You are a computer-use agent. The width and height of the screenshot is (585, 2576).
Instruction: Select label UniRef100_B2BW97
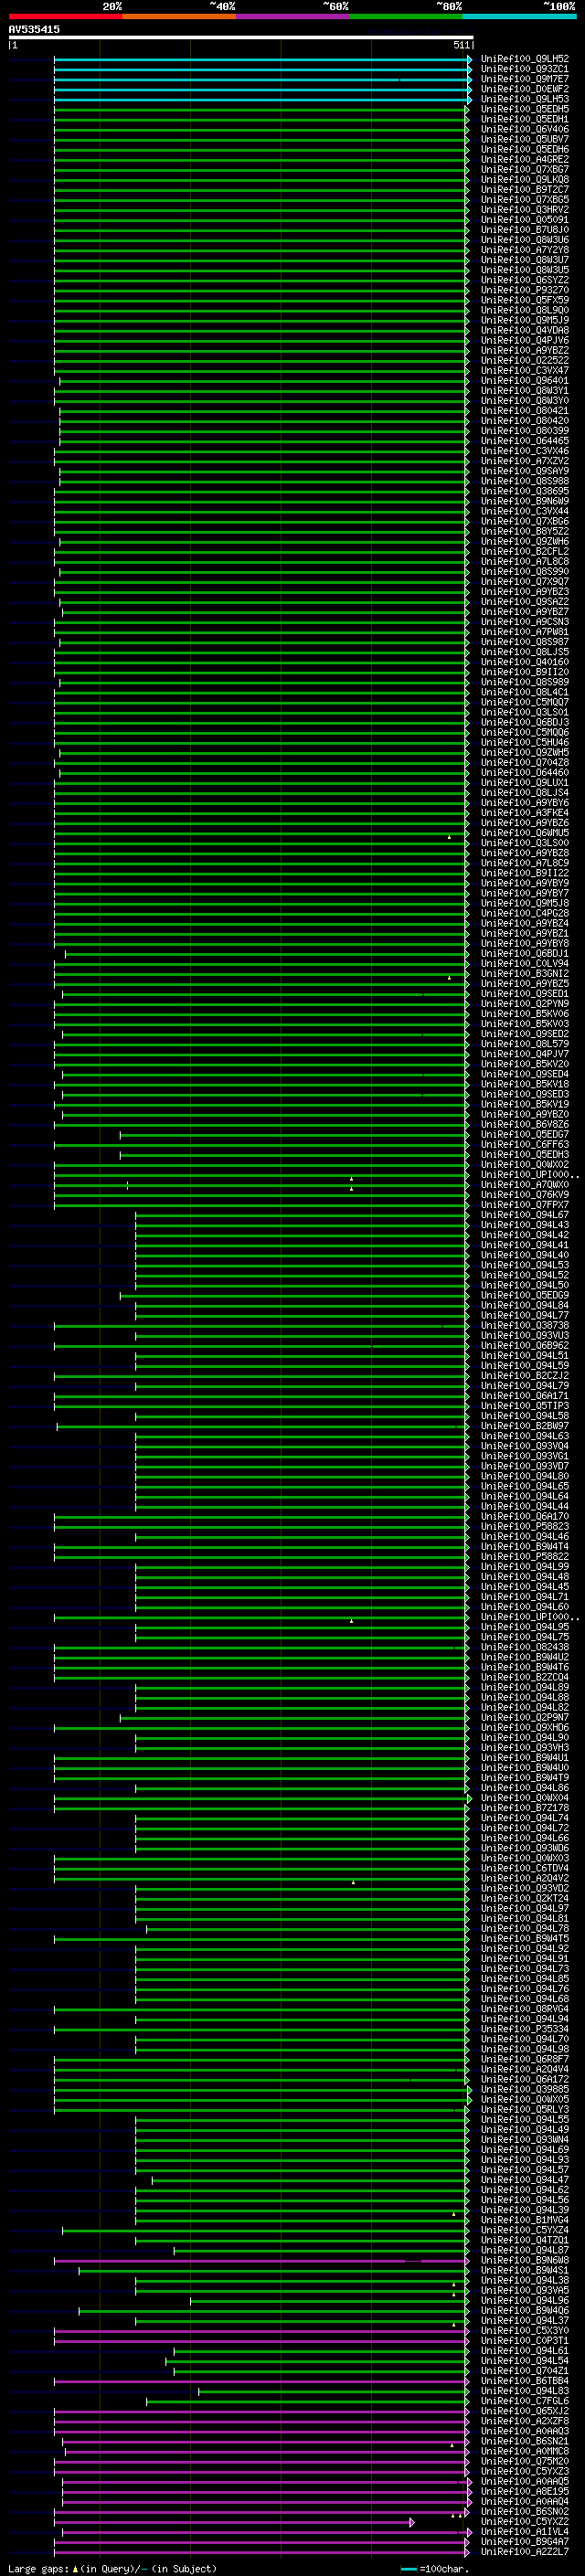[x=524, y=1426]
